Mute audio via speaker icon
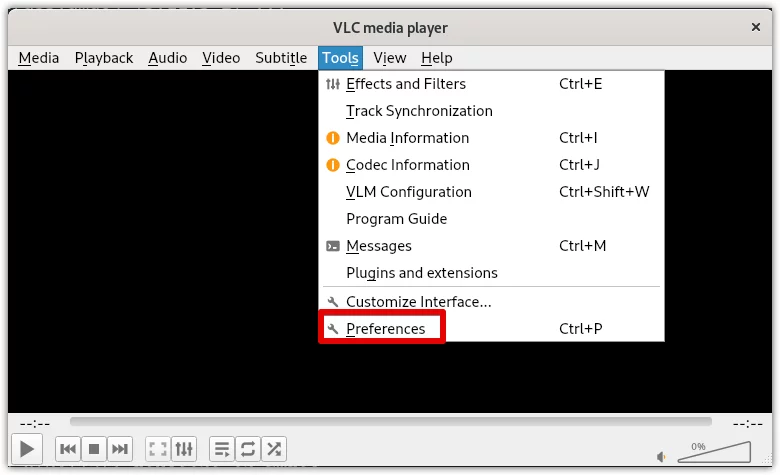 [x=661, y=456]
